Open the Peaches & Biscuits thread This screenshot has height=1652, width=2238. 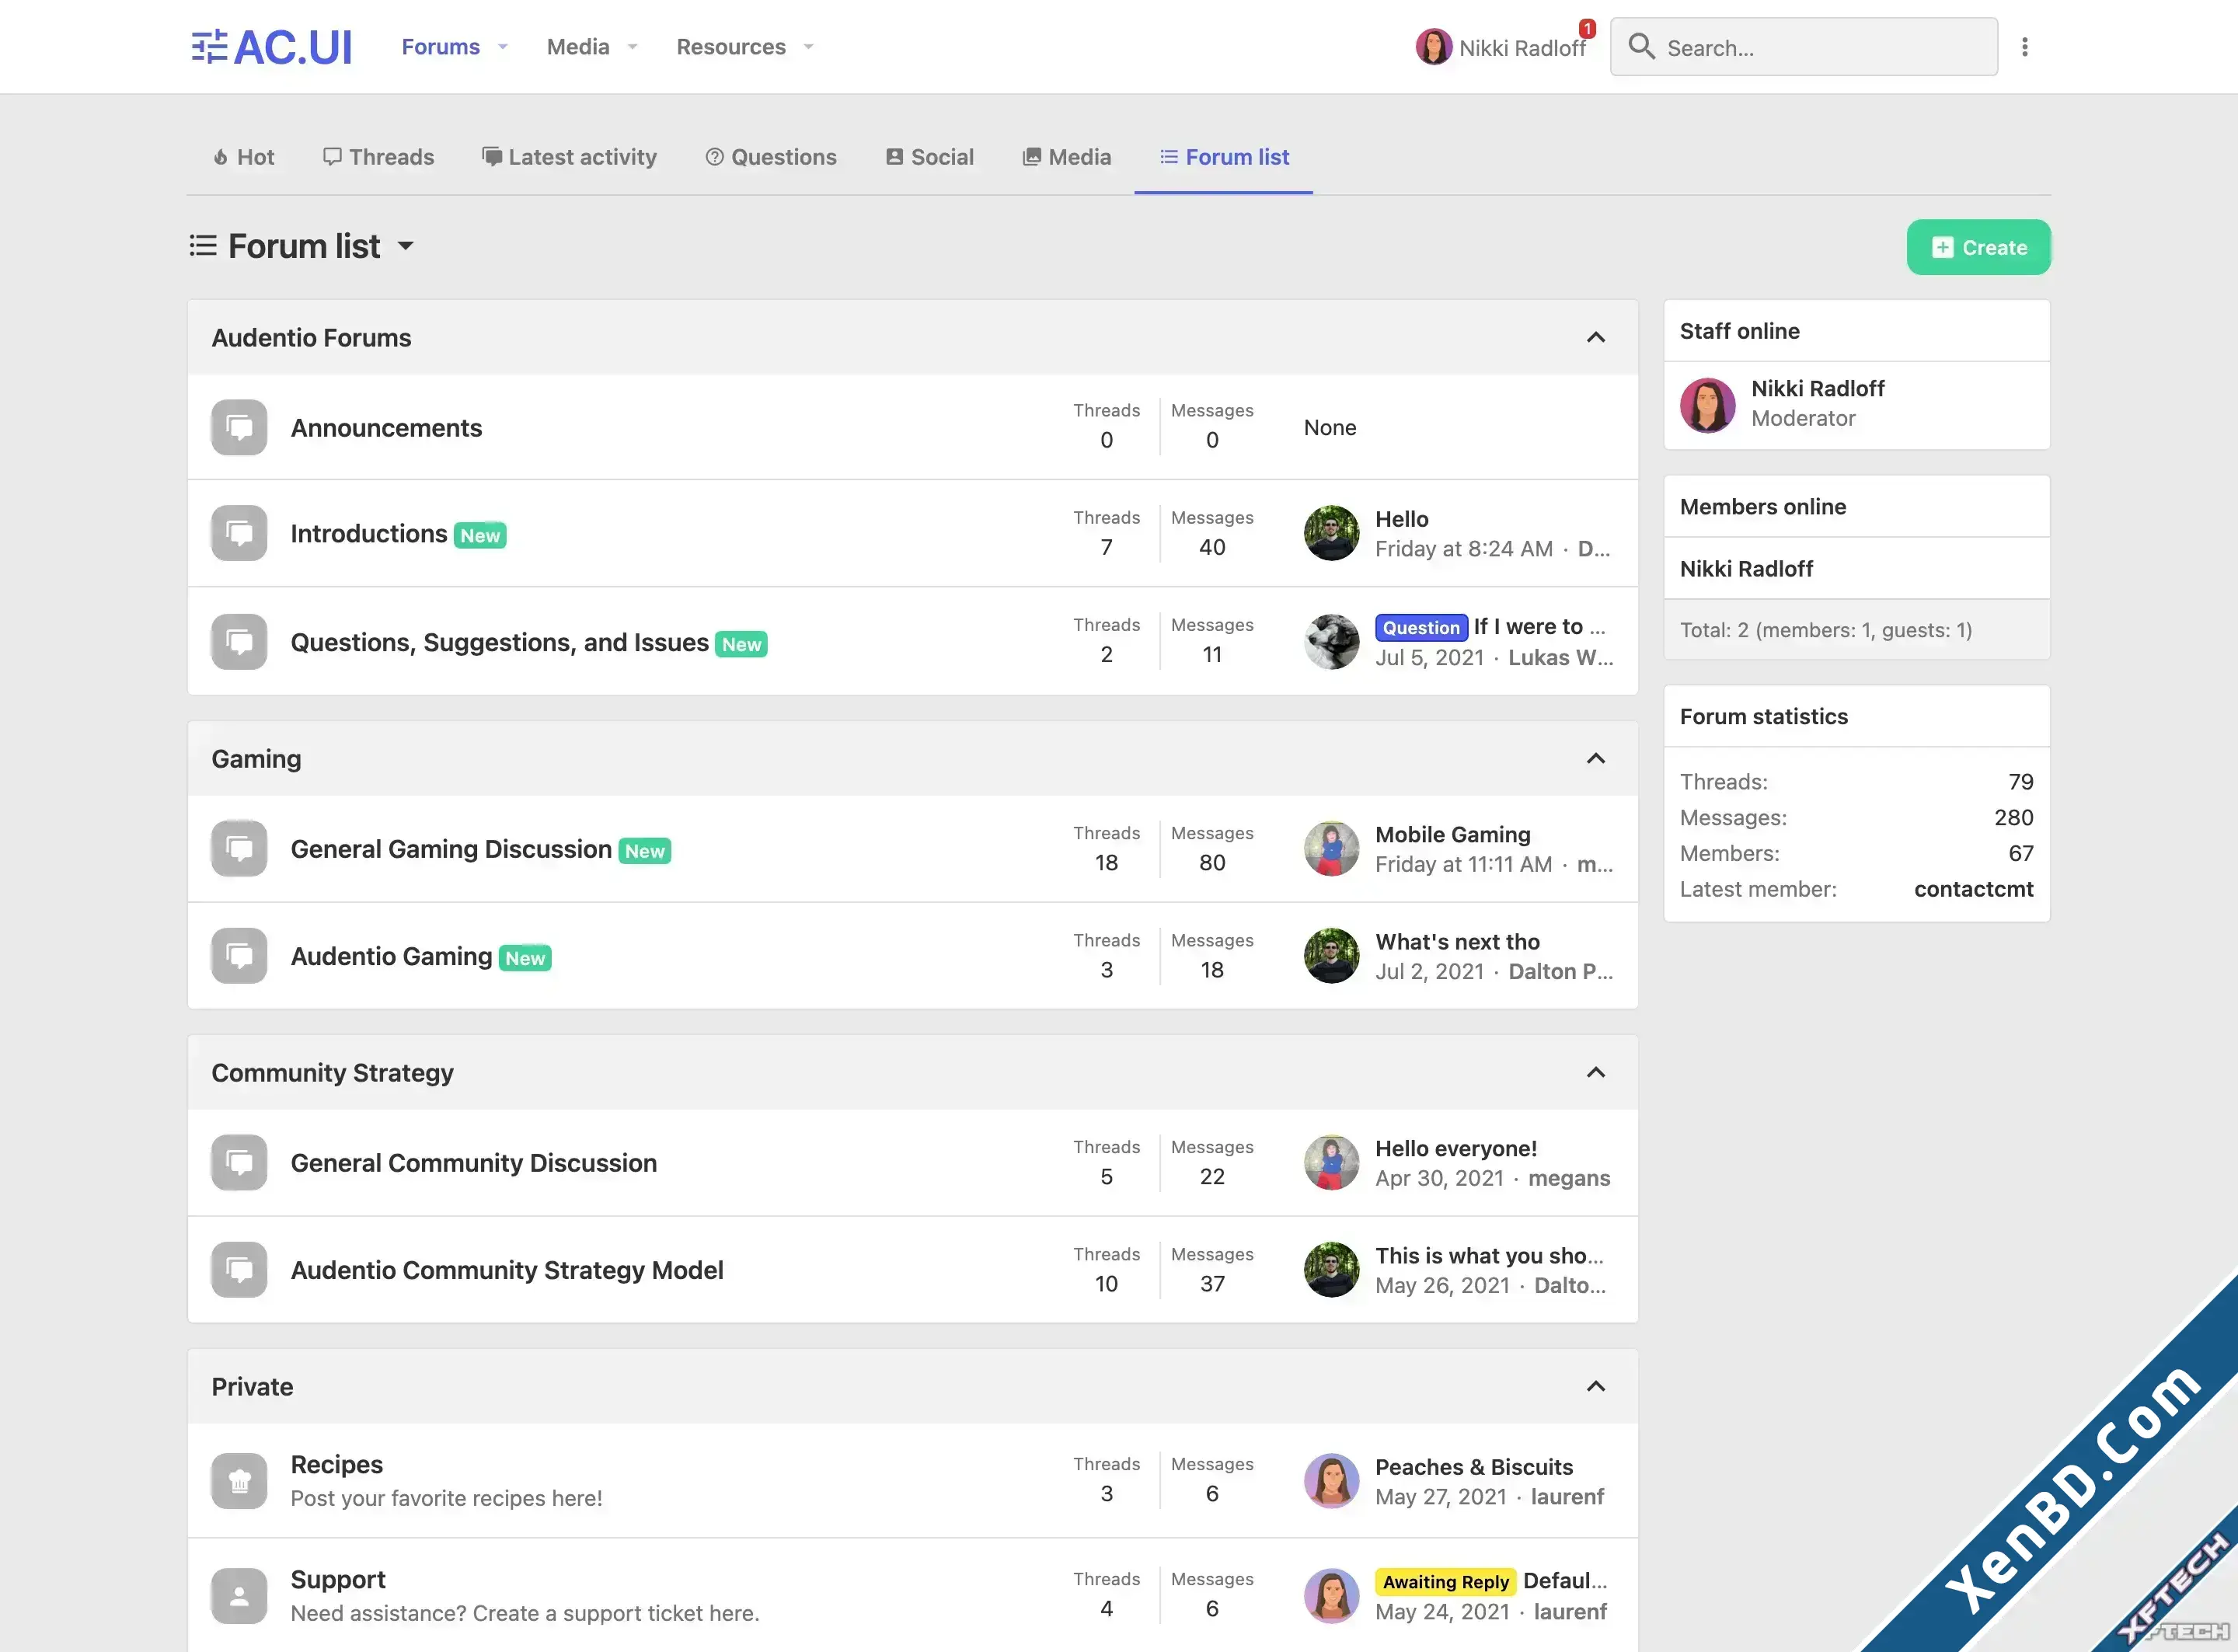[1474, 1467]
